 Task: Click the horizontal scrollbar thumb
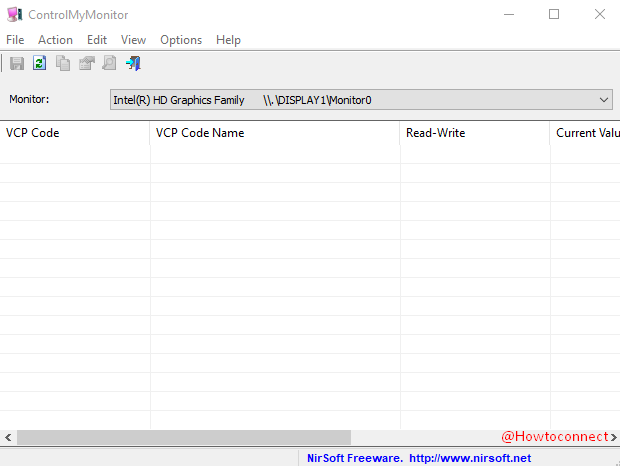pyautogui.click(x=184, y=438)
